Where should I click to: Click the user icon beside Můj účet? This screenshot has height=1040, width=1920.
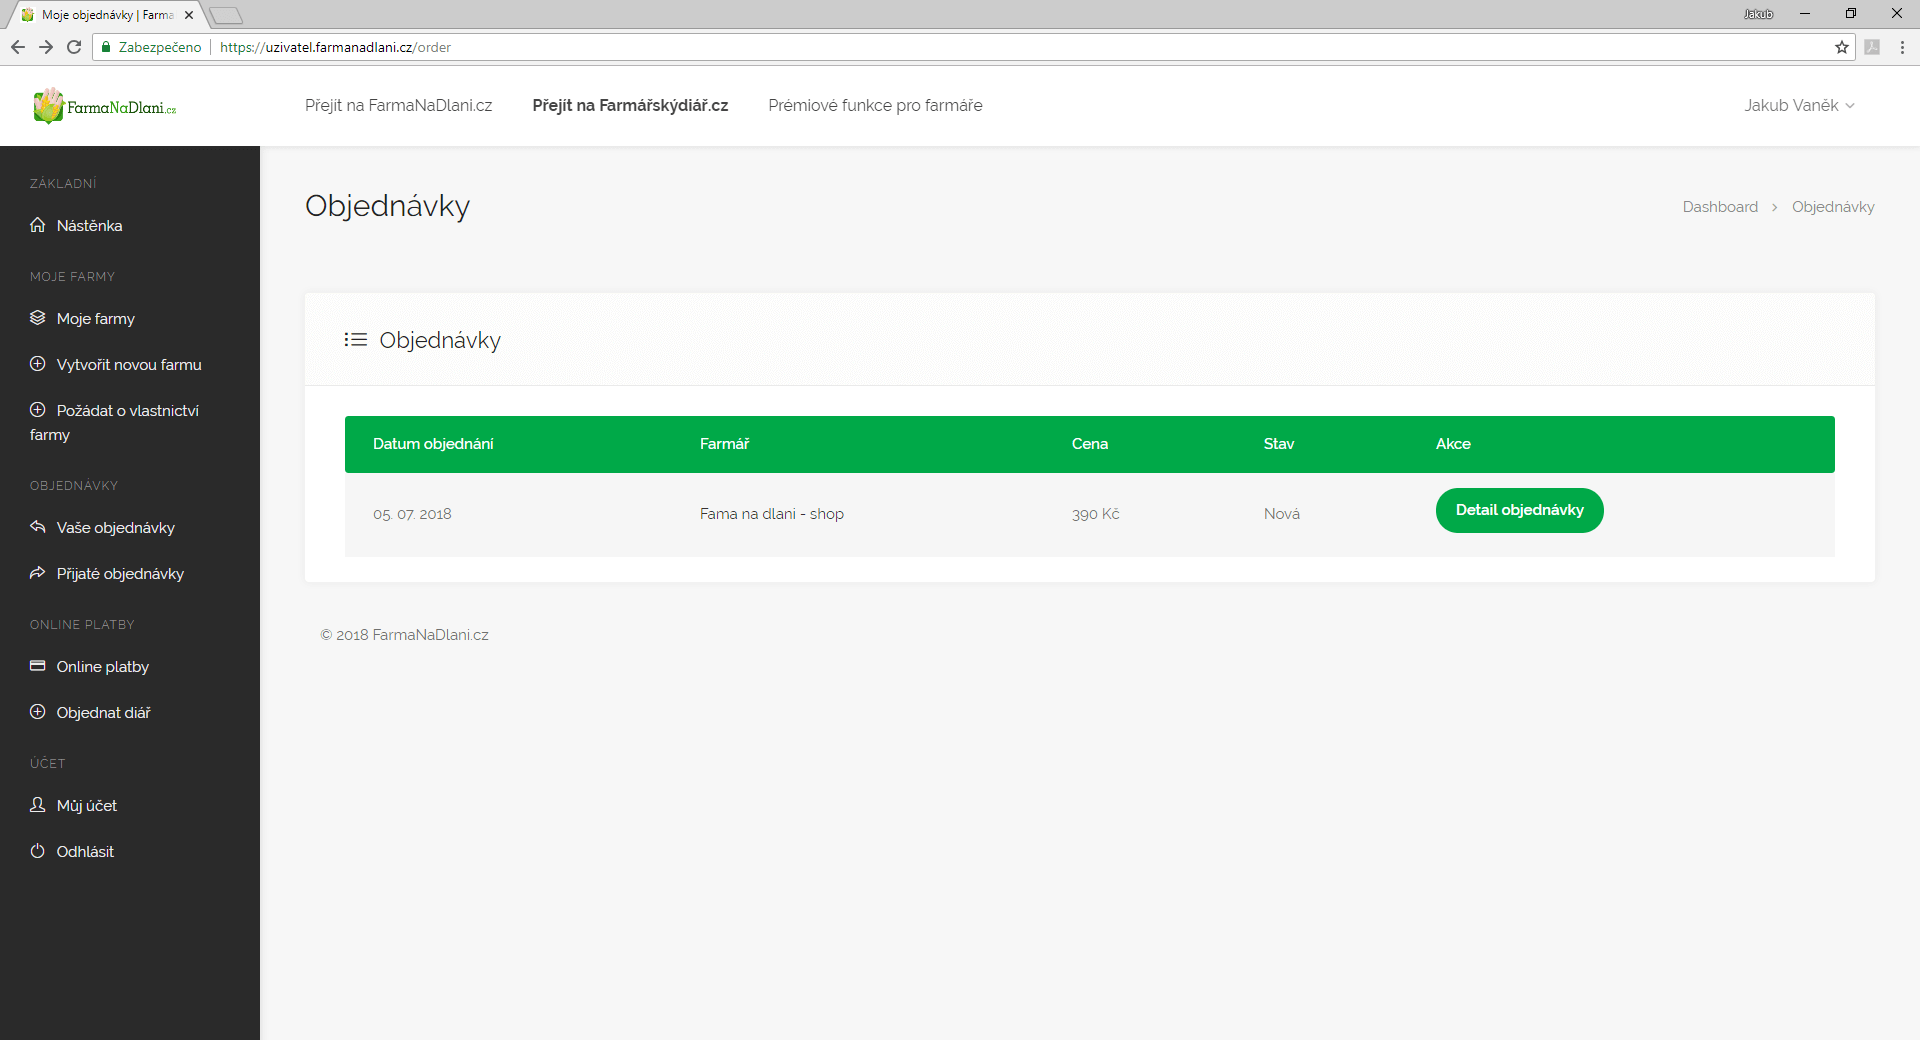click(38, 805)
